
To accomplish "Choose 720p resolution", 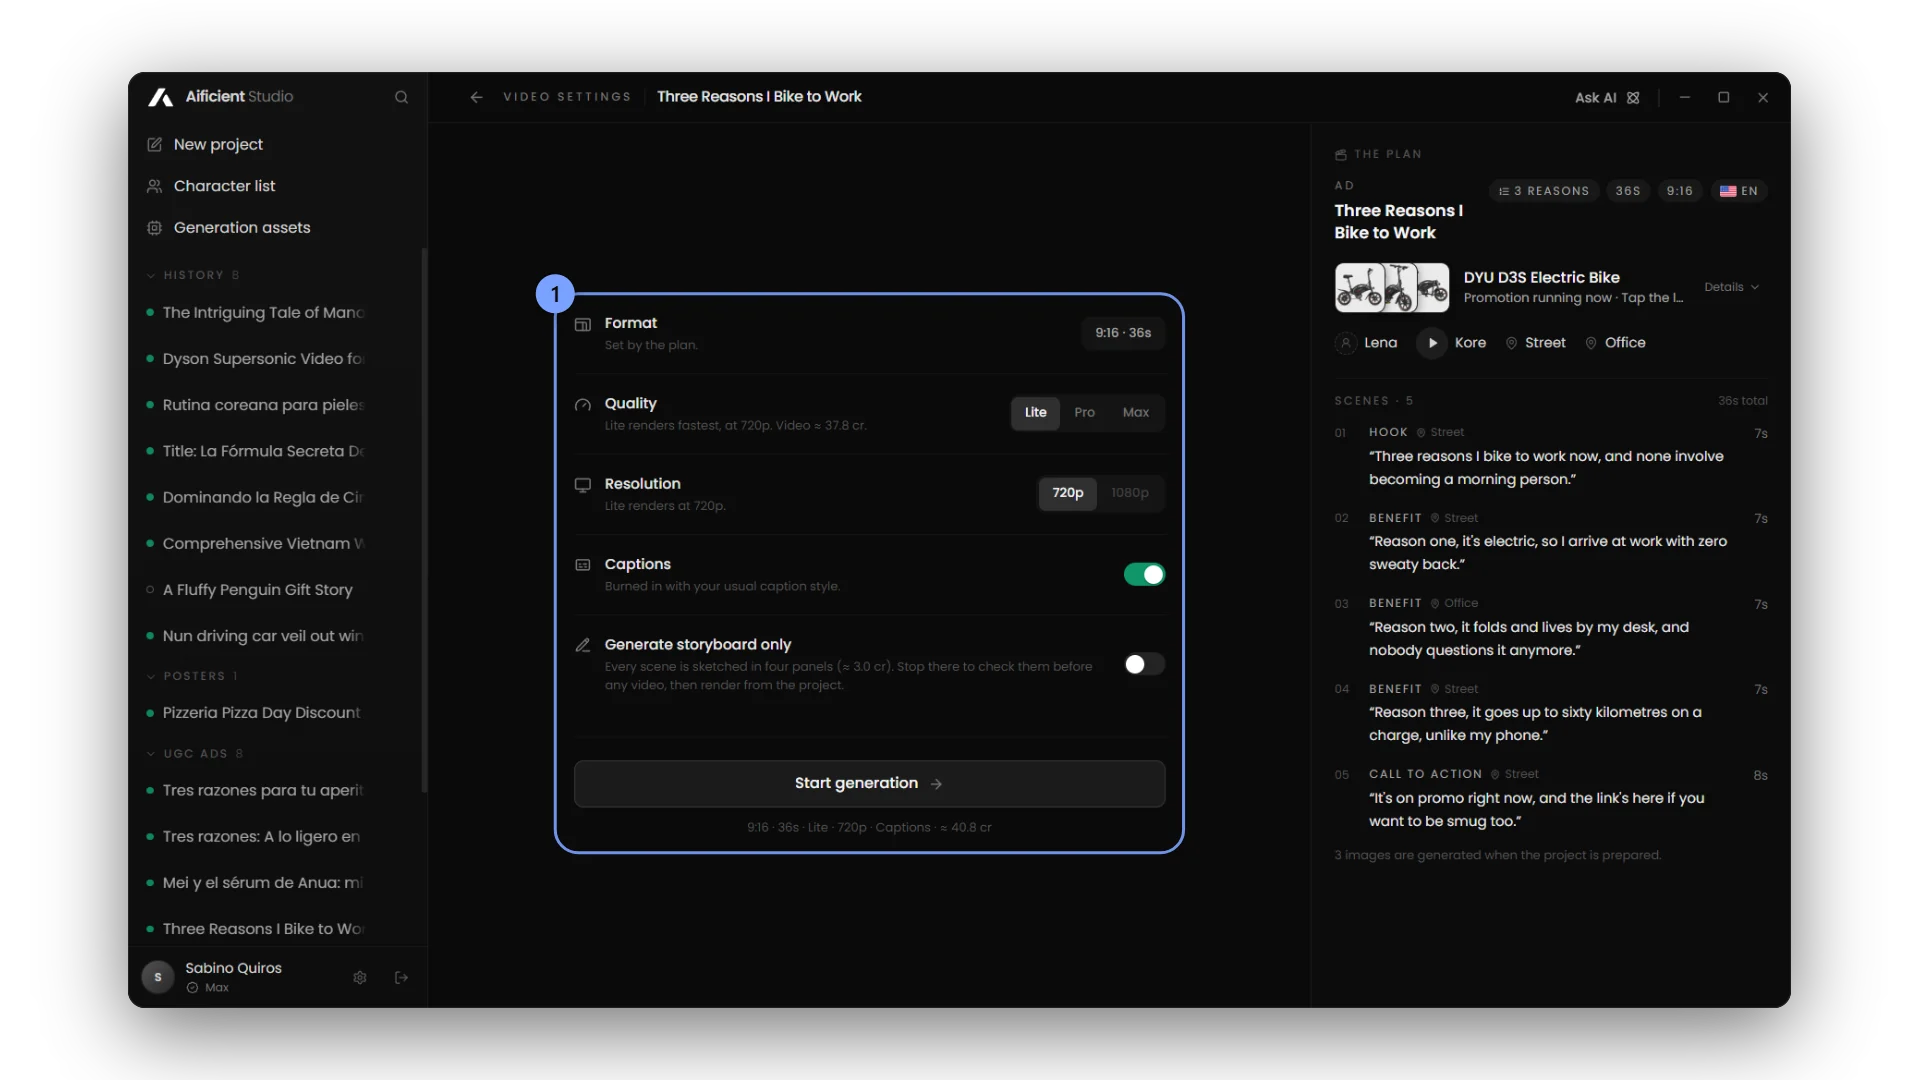I will pyautogui.click(x=1068, y=492).
